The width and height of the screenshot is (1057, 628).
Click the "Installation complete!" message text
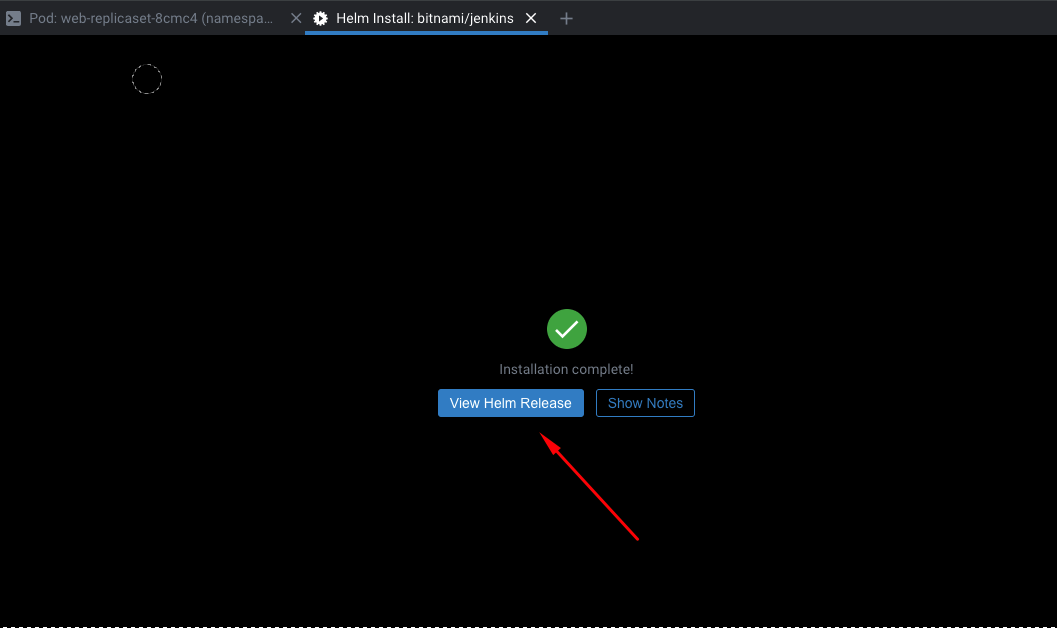566,369
